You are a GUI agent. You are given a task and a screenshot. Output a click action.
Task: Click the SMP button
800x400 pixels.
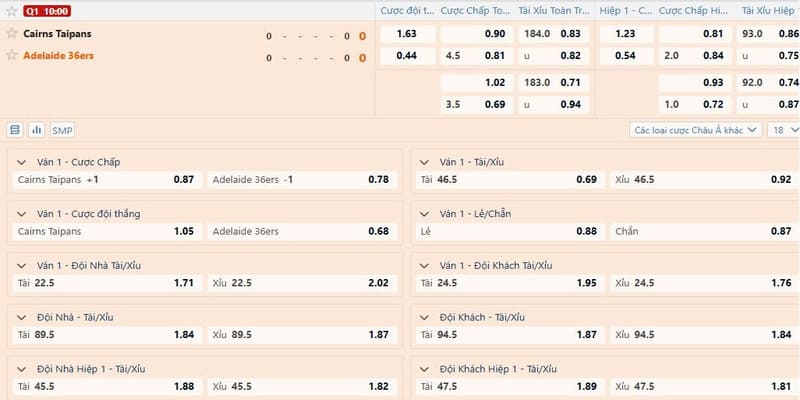pos(62,130)
